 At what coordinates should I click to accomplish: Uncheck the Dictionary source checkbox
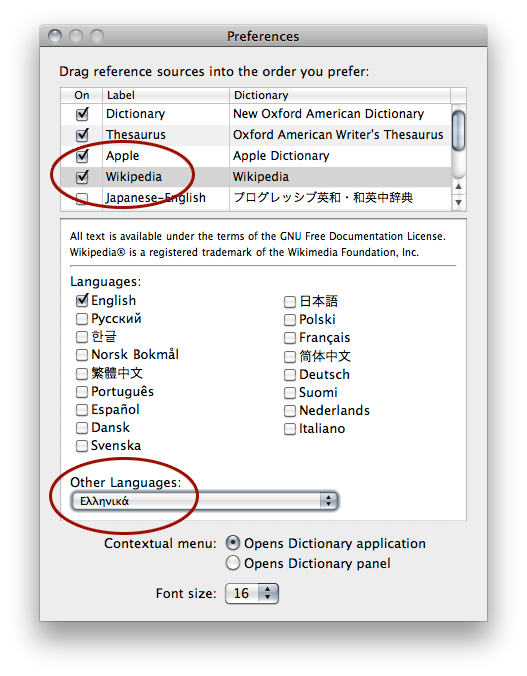pos(82,114)
